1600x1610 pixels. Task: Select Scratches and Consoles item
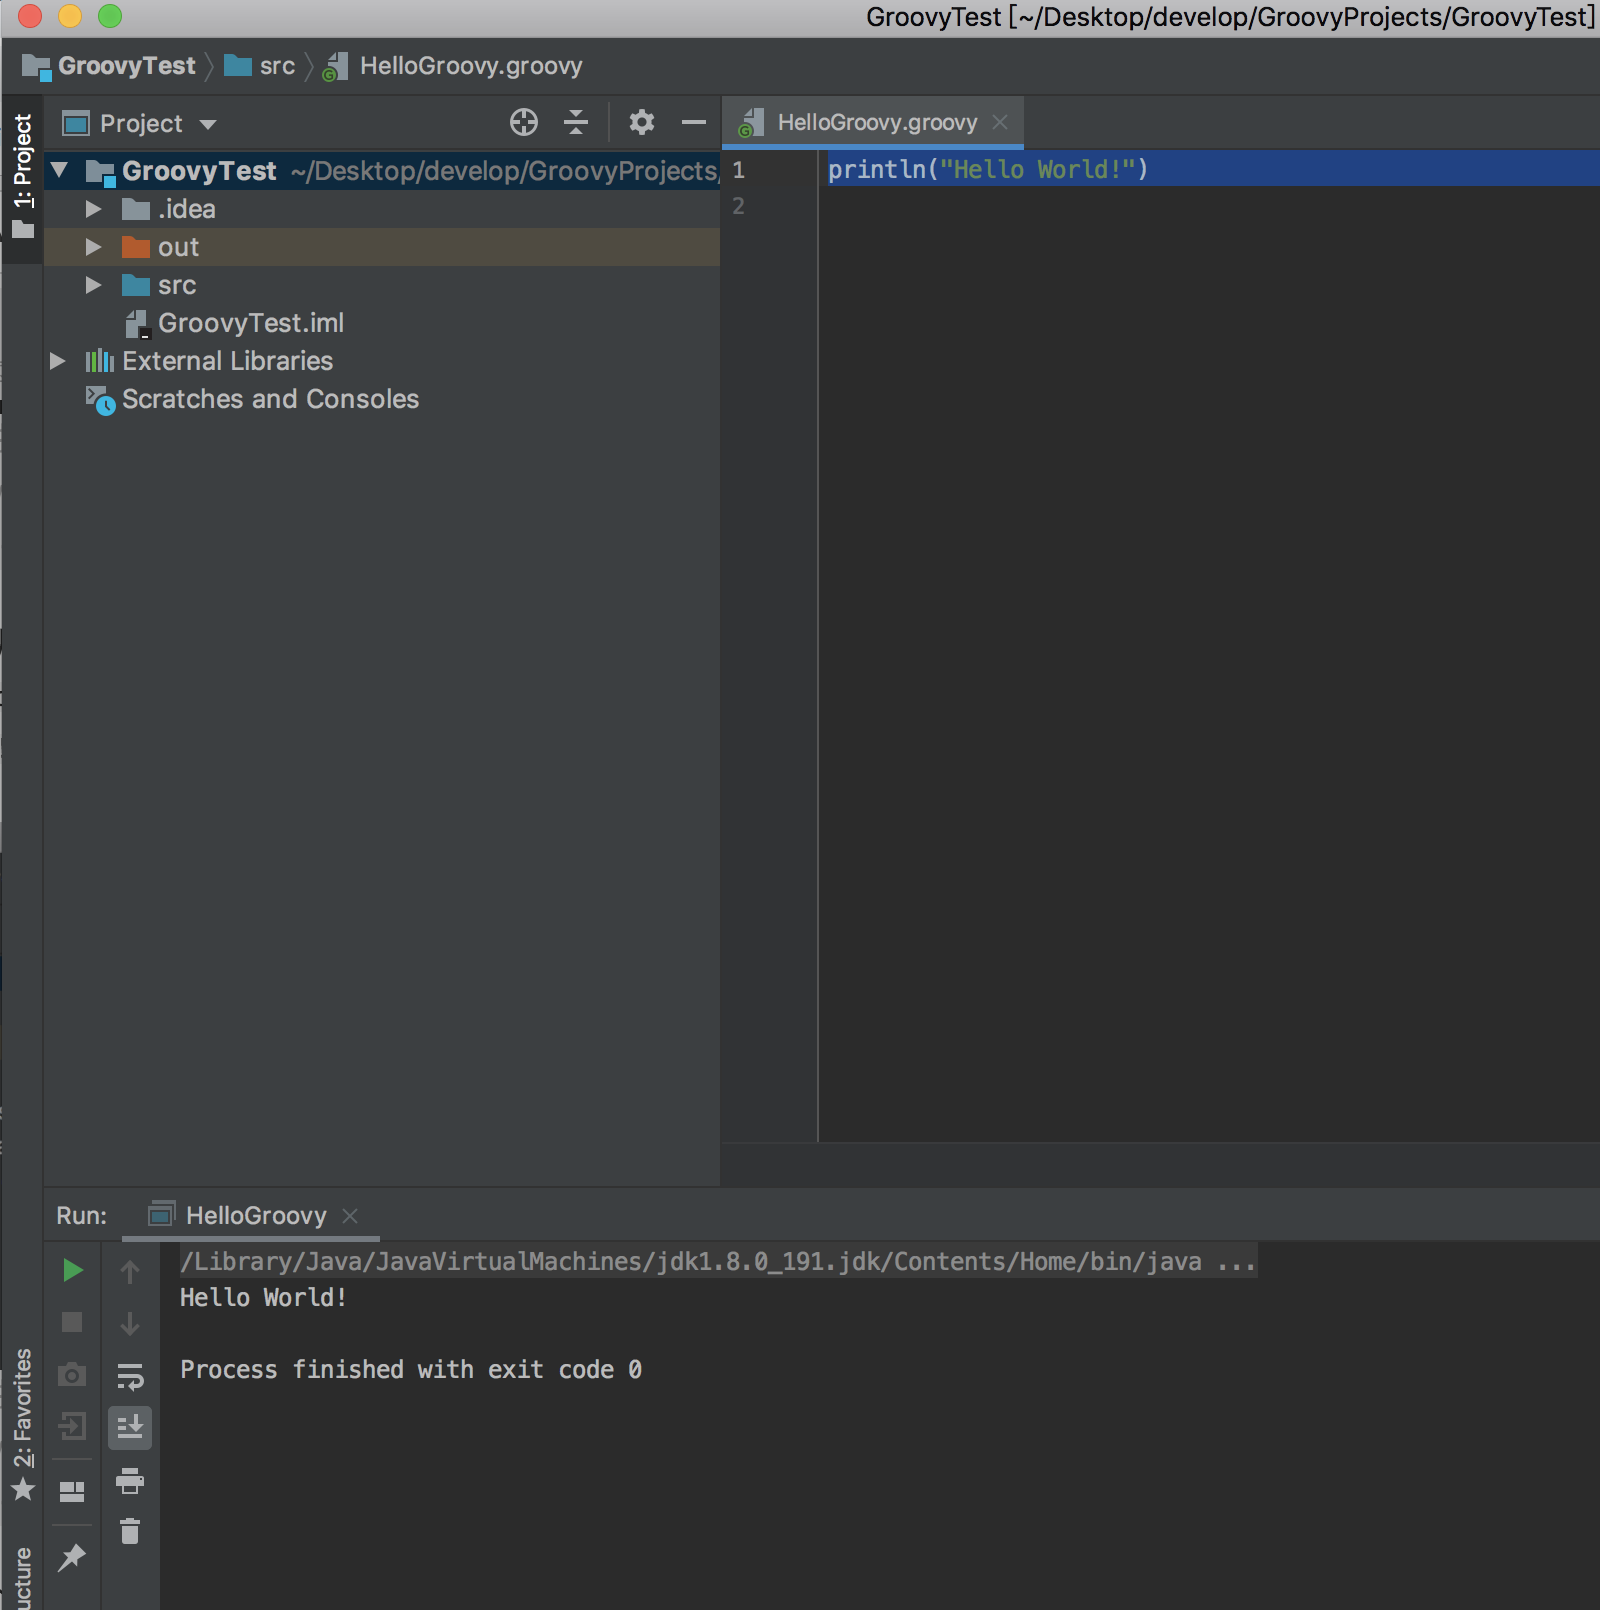[x=271, y=399]
